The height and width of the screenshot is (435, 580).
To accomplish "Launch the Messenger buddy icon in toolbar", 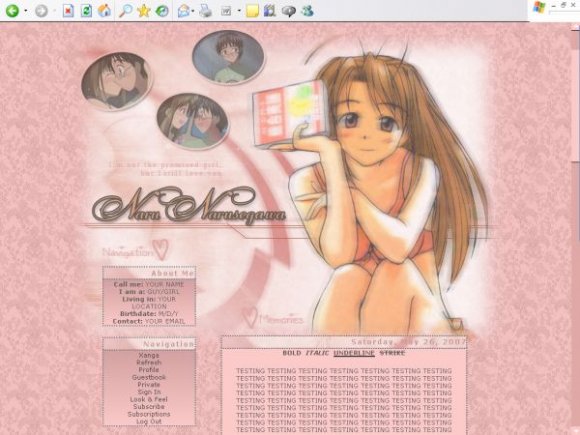I will coord(307,11).
